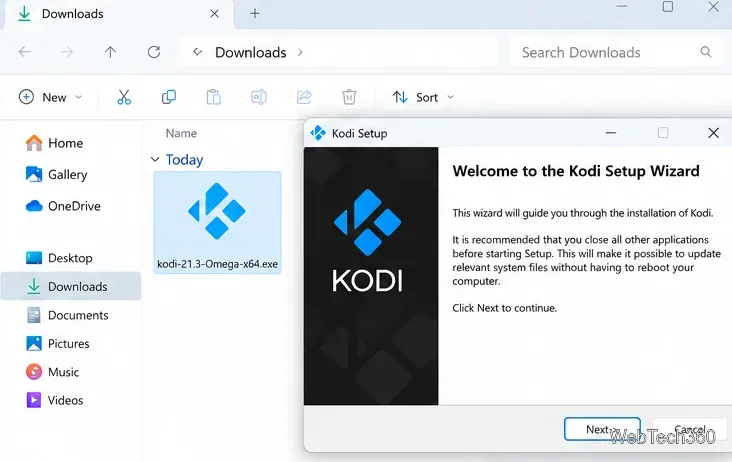Screen dimensions: 732x462
Task: Open the New item dropdown
Action: 50,97
